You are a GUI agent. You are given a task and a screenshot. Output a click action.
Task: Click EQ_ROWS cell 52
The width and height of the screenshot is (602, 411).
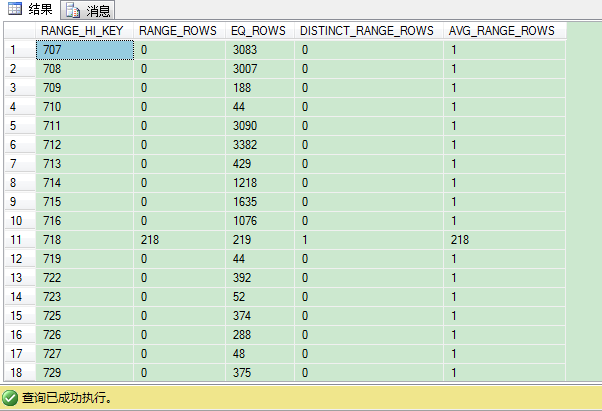coord(260,297)
